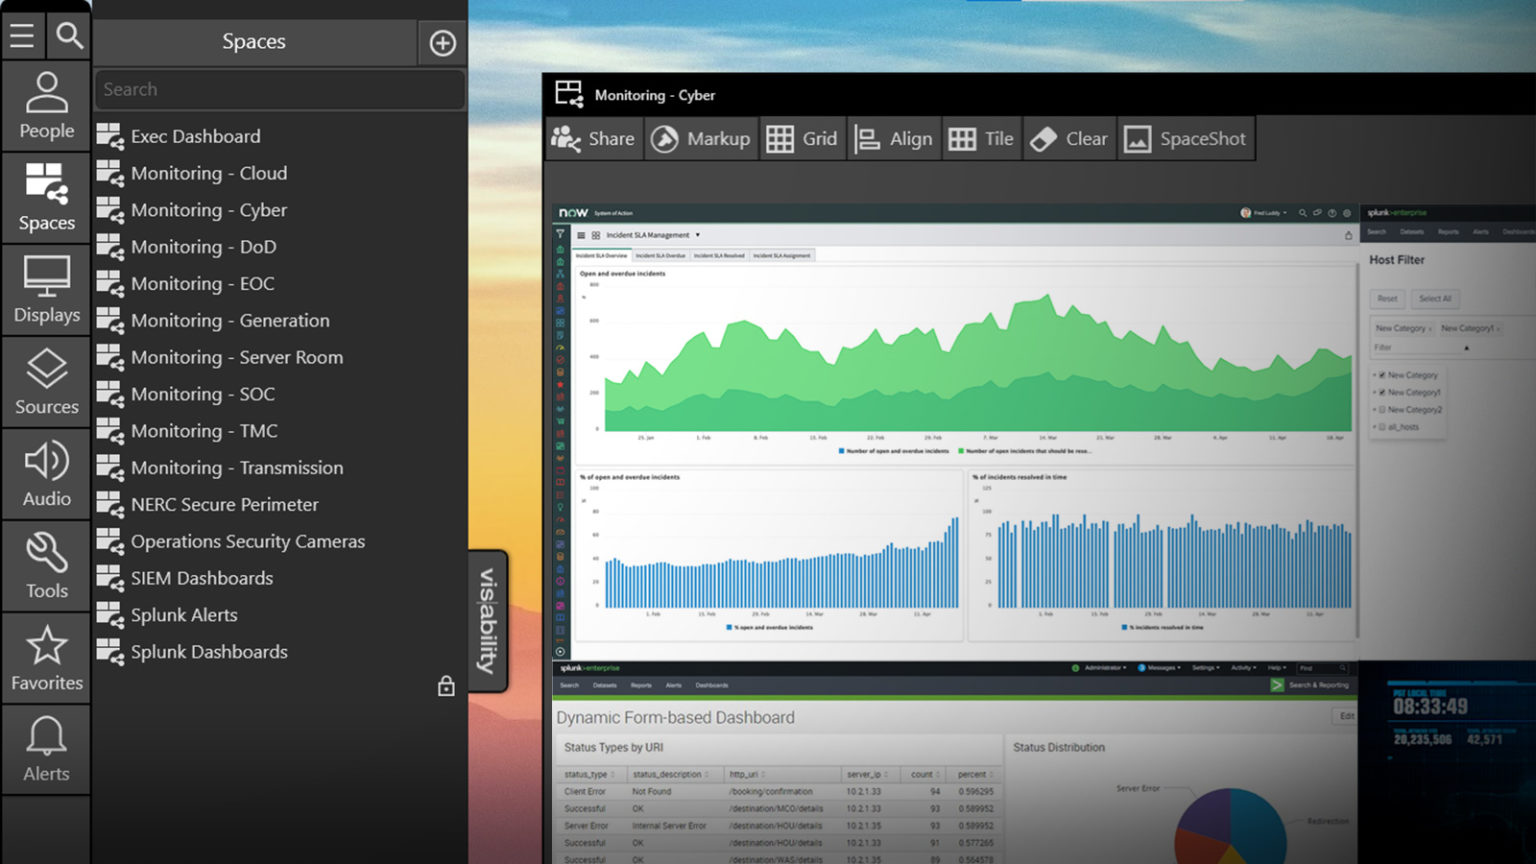Image resolution: width=1536 pixels, height=864 pixels.
Task: Check the New Category2 host checkbox
Action: coord(1382,409)
